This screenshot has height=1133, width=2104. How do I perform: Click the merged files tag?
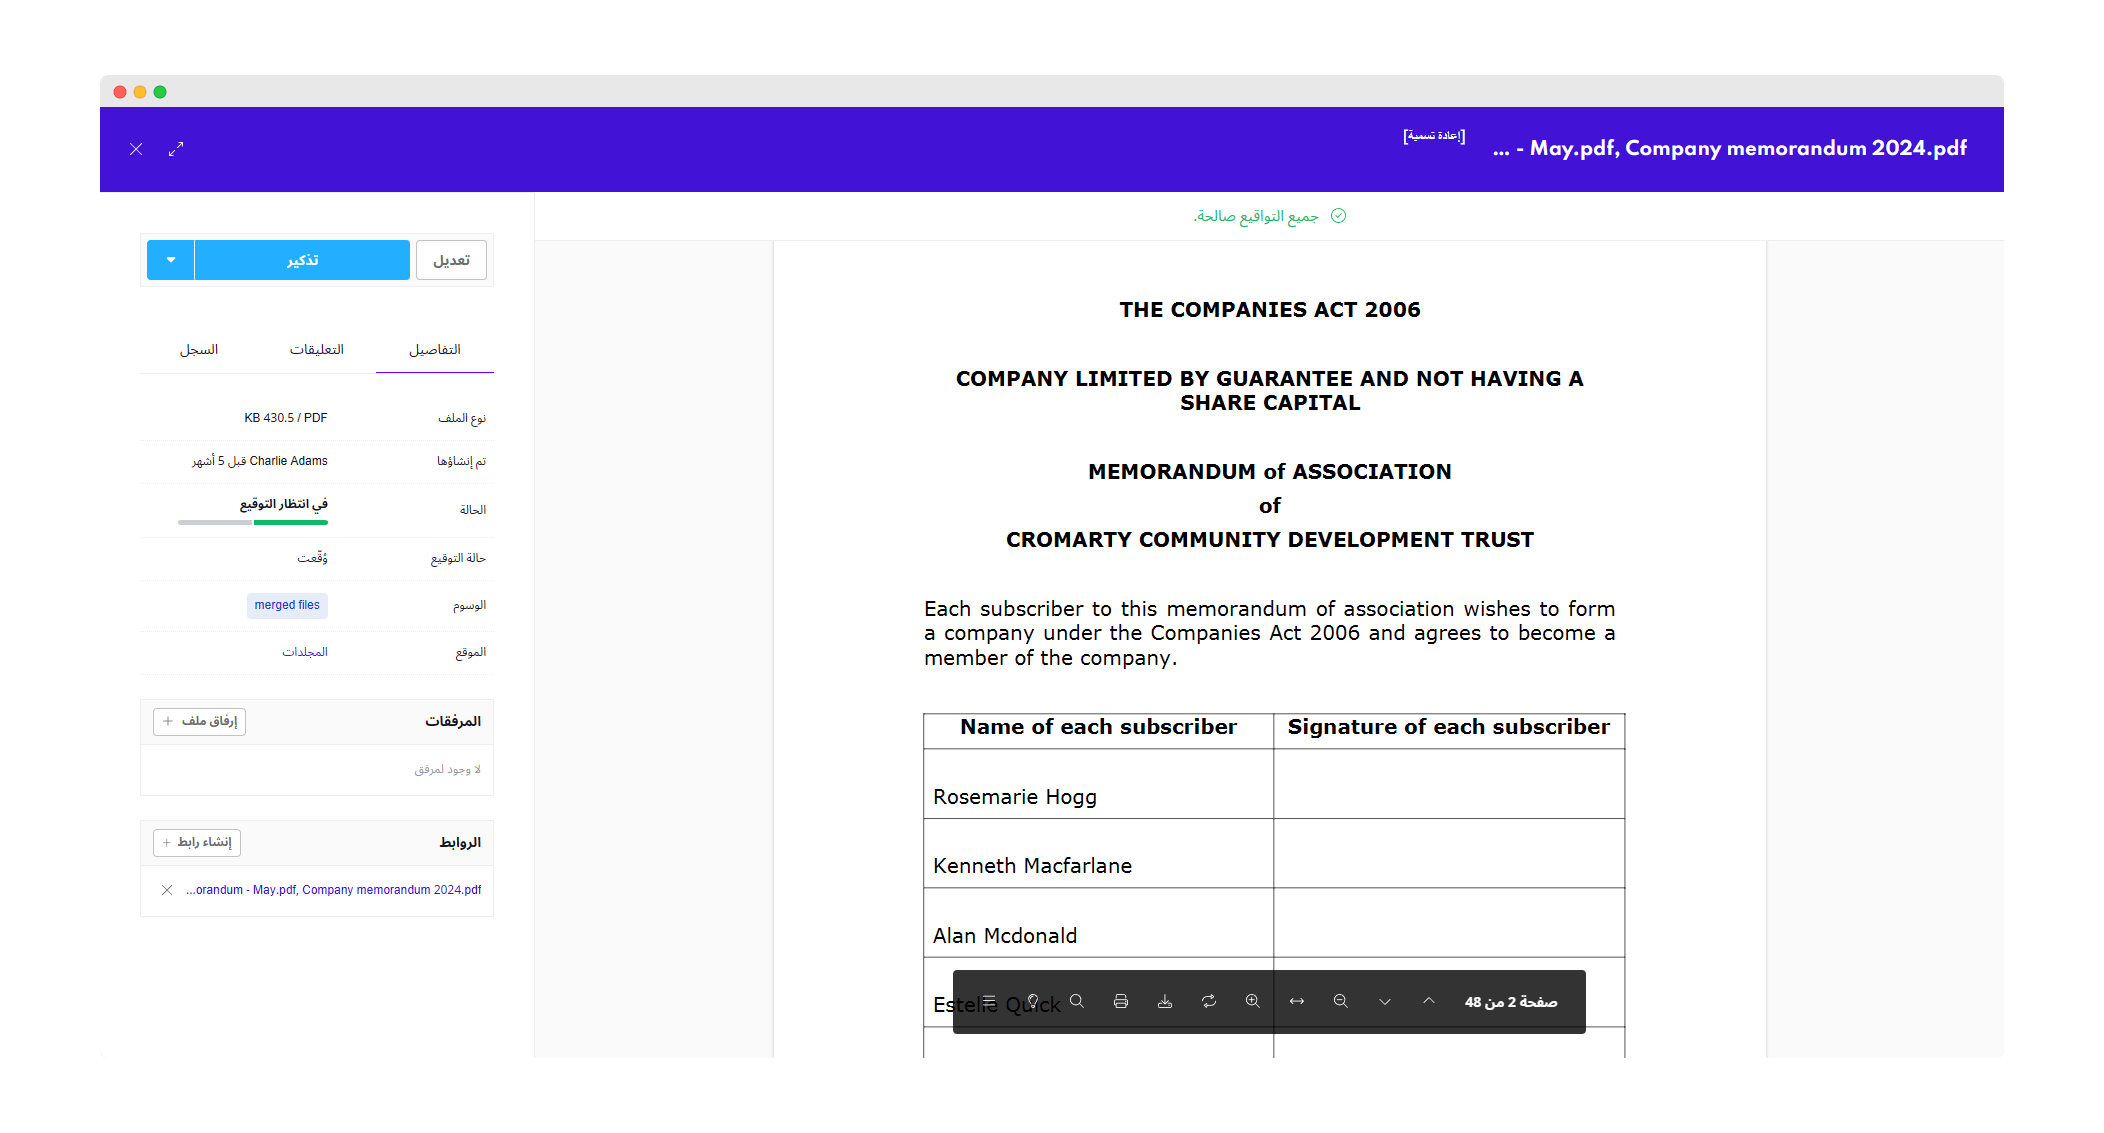point(287,605)
